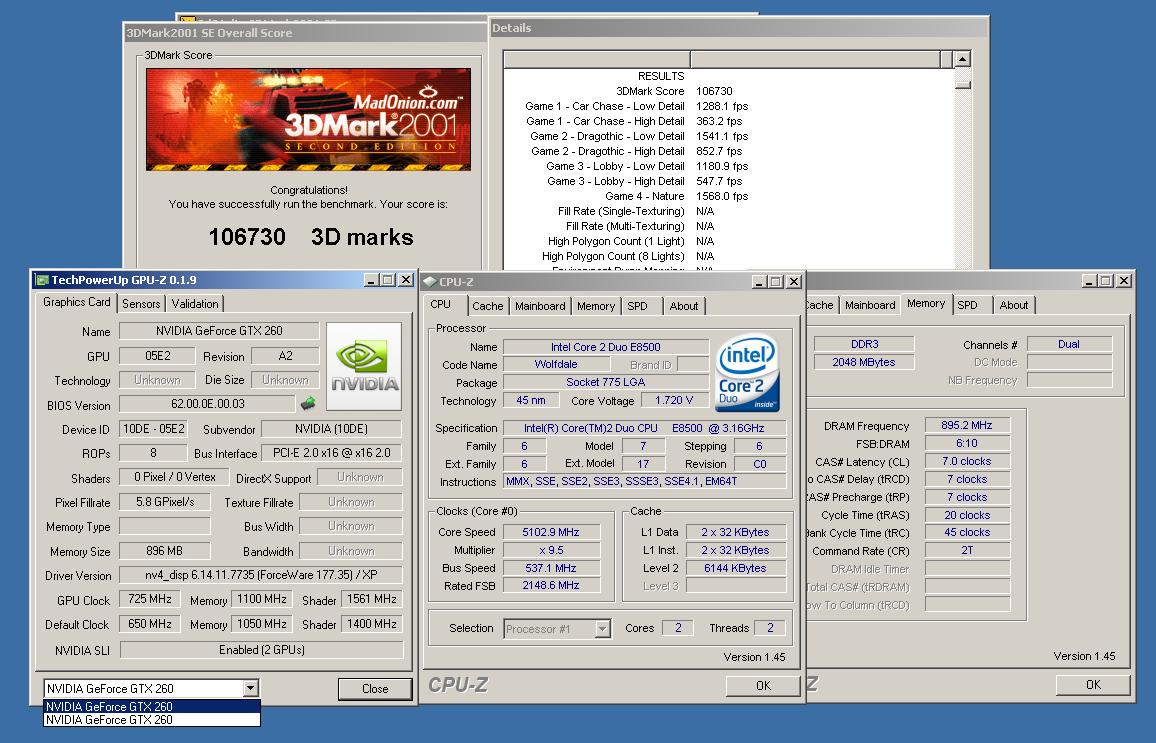Image resolution: width=1156 pixels, height=743 pixels.
Task: Open the About tab in the second CPU-Z window
Action: (1014, 305)
